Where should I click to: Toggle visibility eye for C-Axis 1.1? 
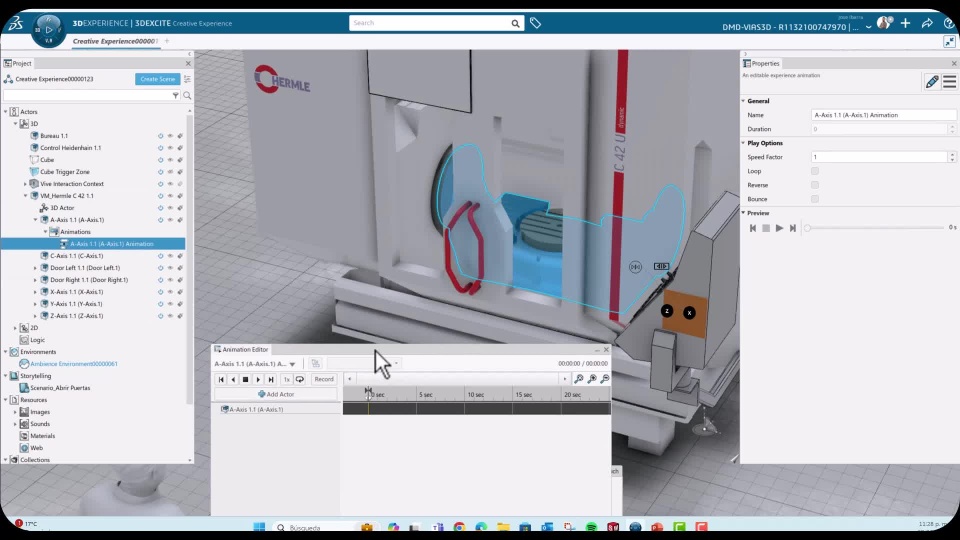pyautogui.click(x=170, y=256)
